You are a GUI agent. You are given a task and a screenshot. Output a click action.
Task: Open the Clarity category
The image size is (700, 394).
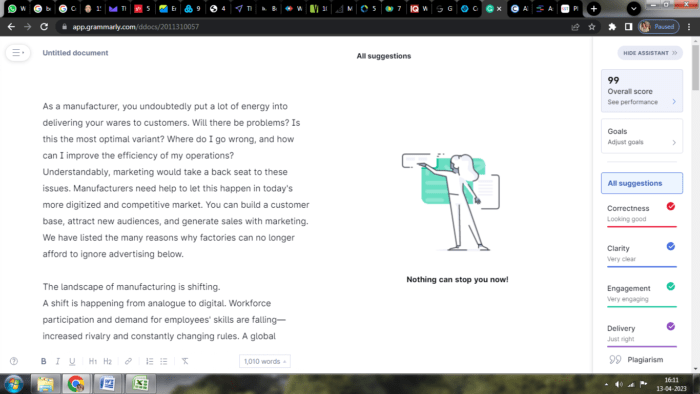[x=642, y=253]
